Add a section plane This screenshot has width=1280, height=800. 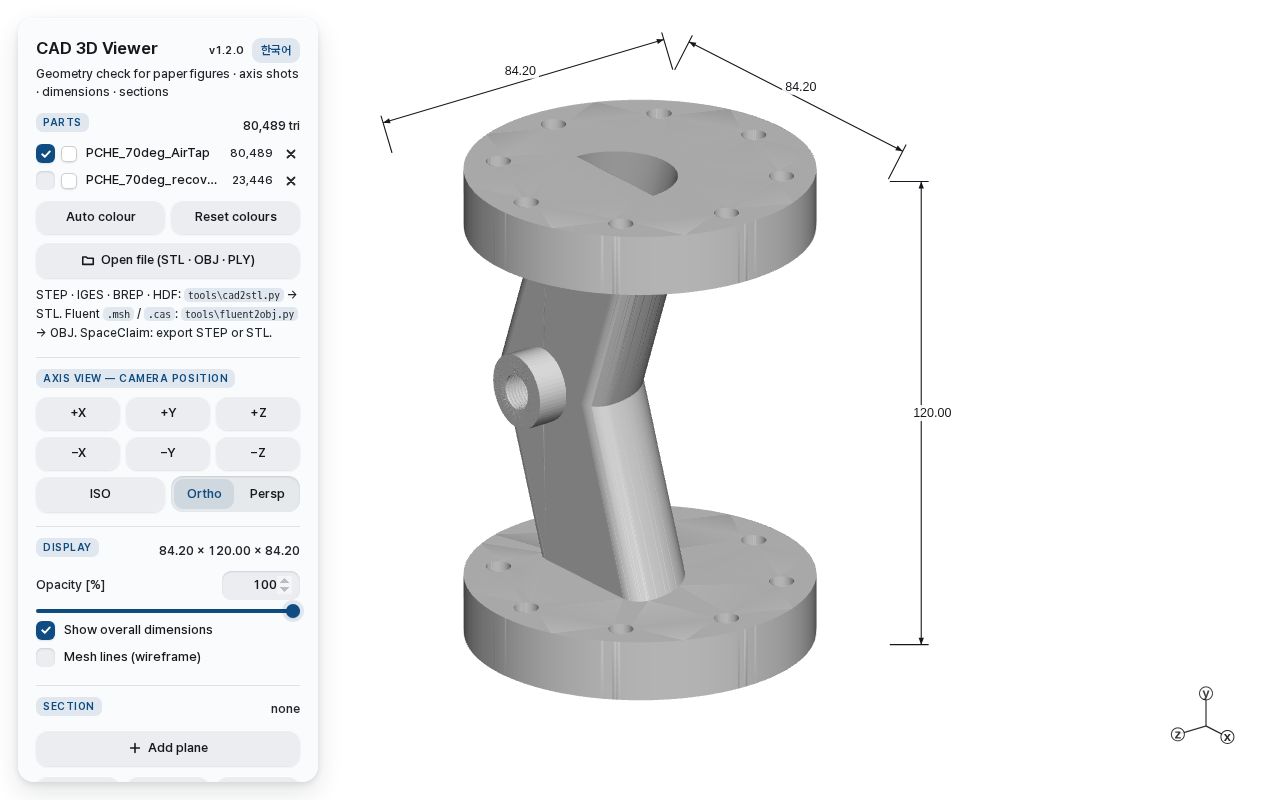pos(168,748)
